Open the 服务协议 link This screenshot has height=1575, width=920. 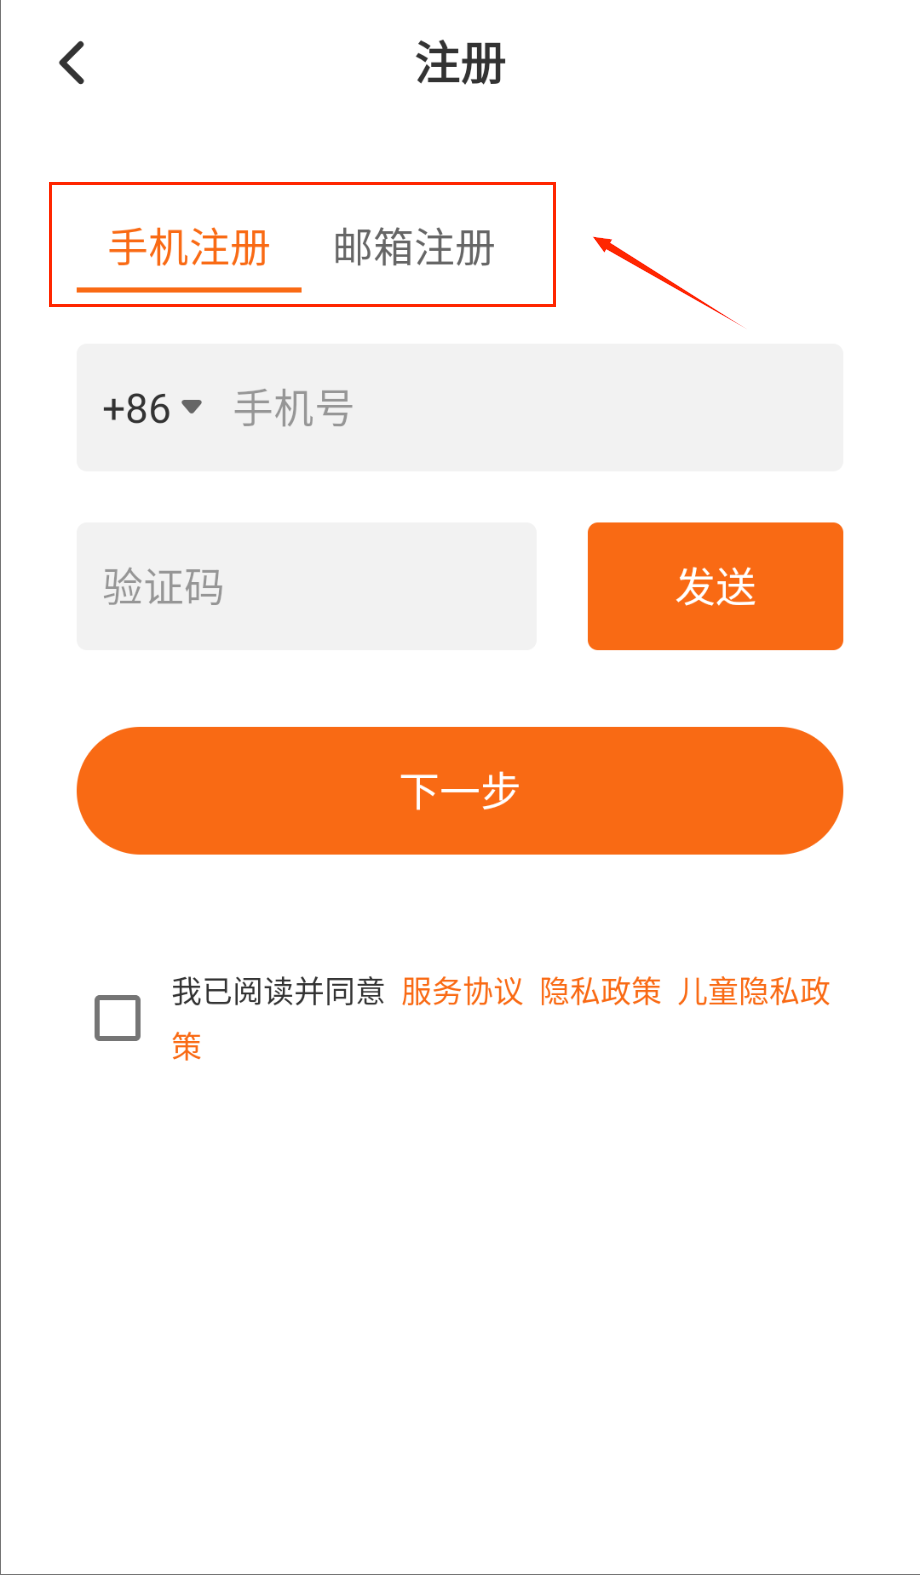point(462,991)
